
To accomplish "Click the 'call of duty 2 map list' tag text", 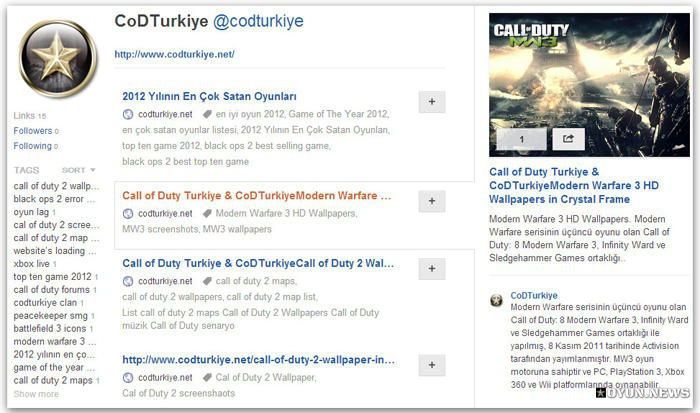I will click(271, 297).
